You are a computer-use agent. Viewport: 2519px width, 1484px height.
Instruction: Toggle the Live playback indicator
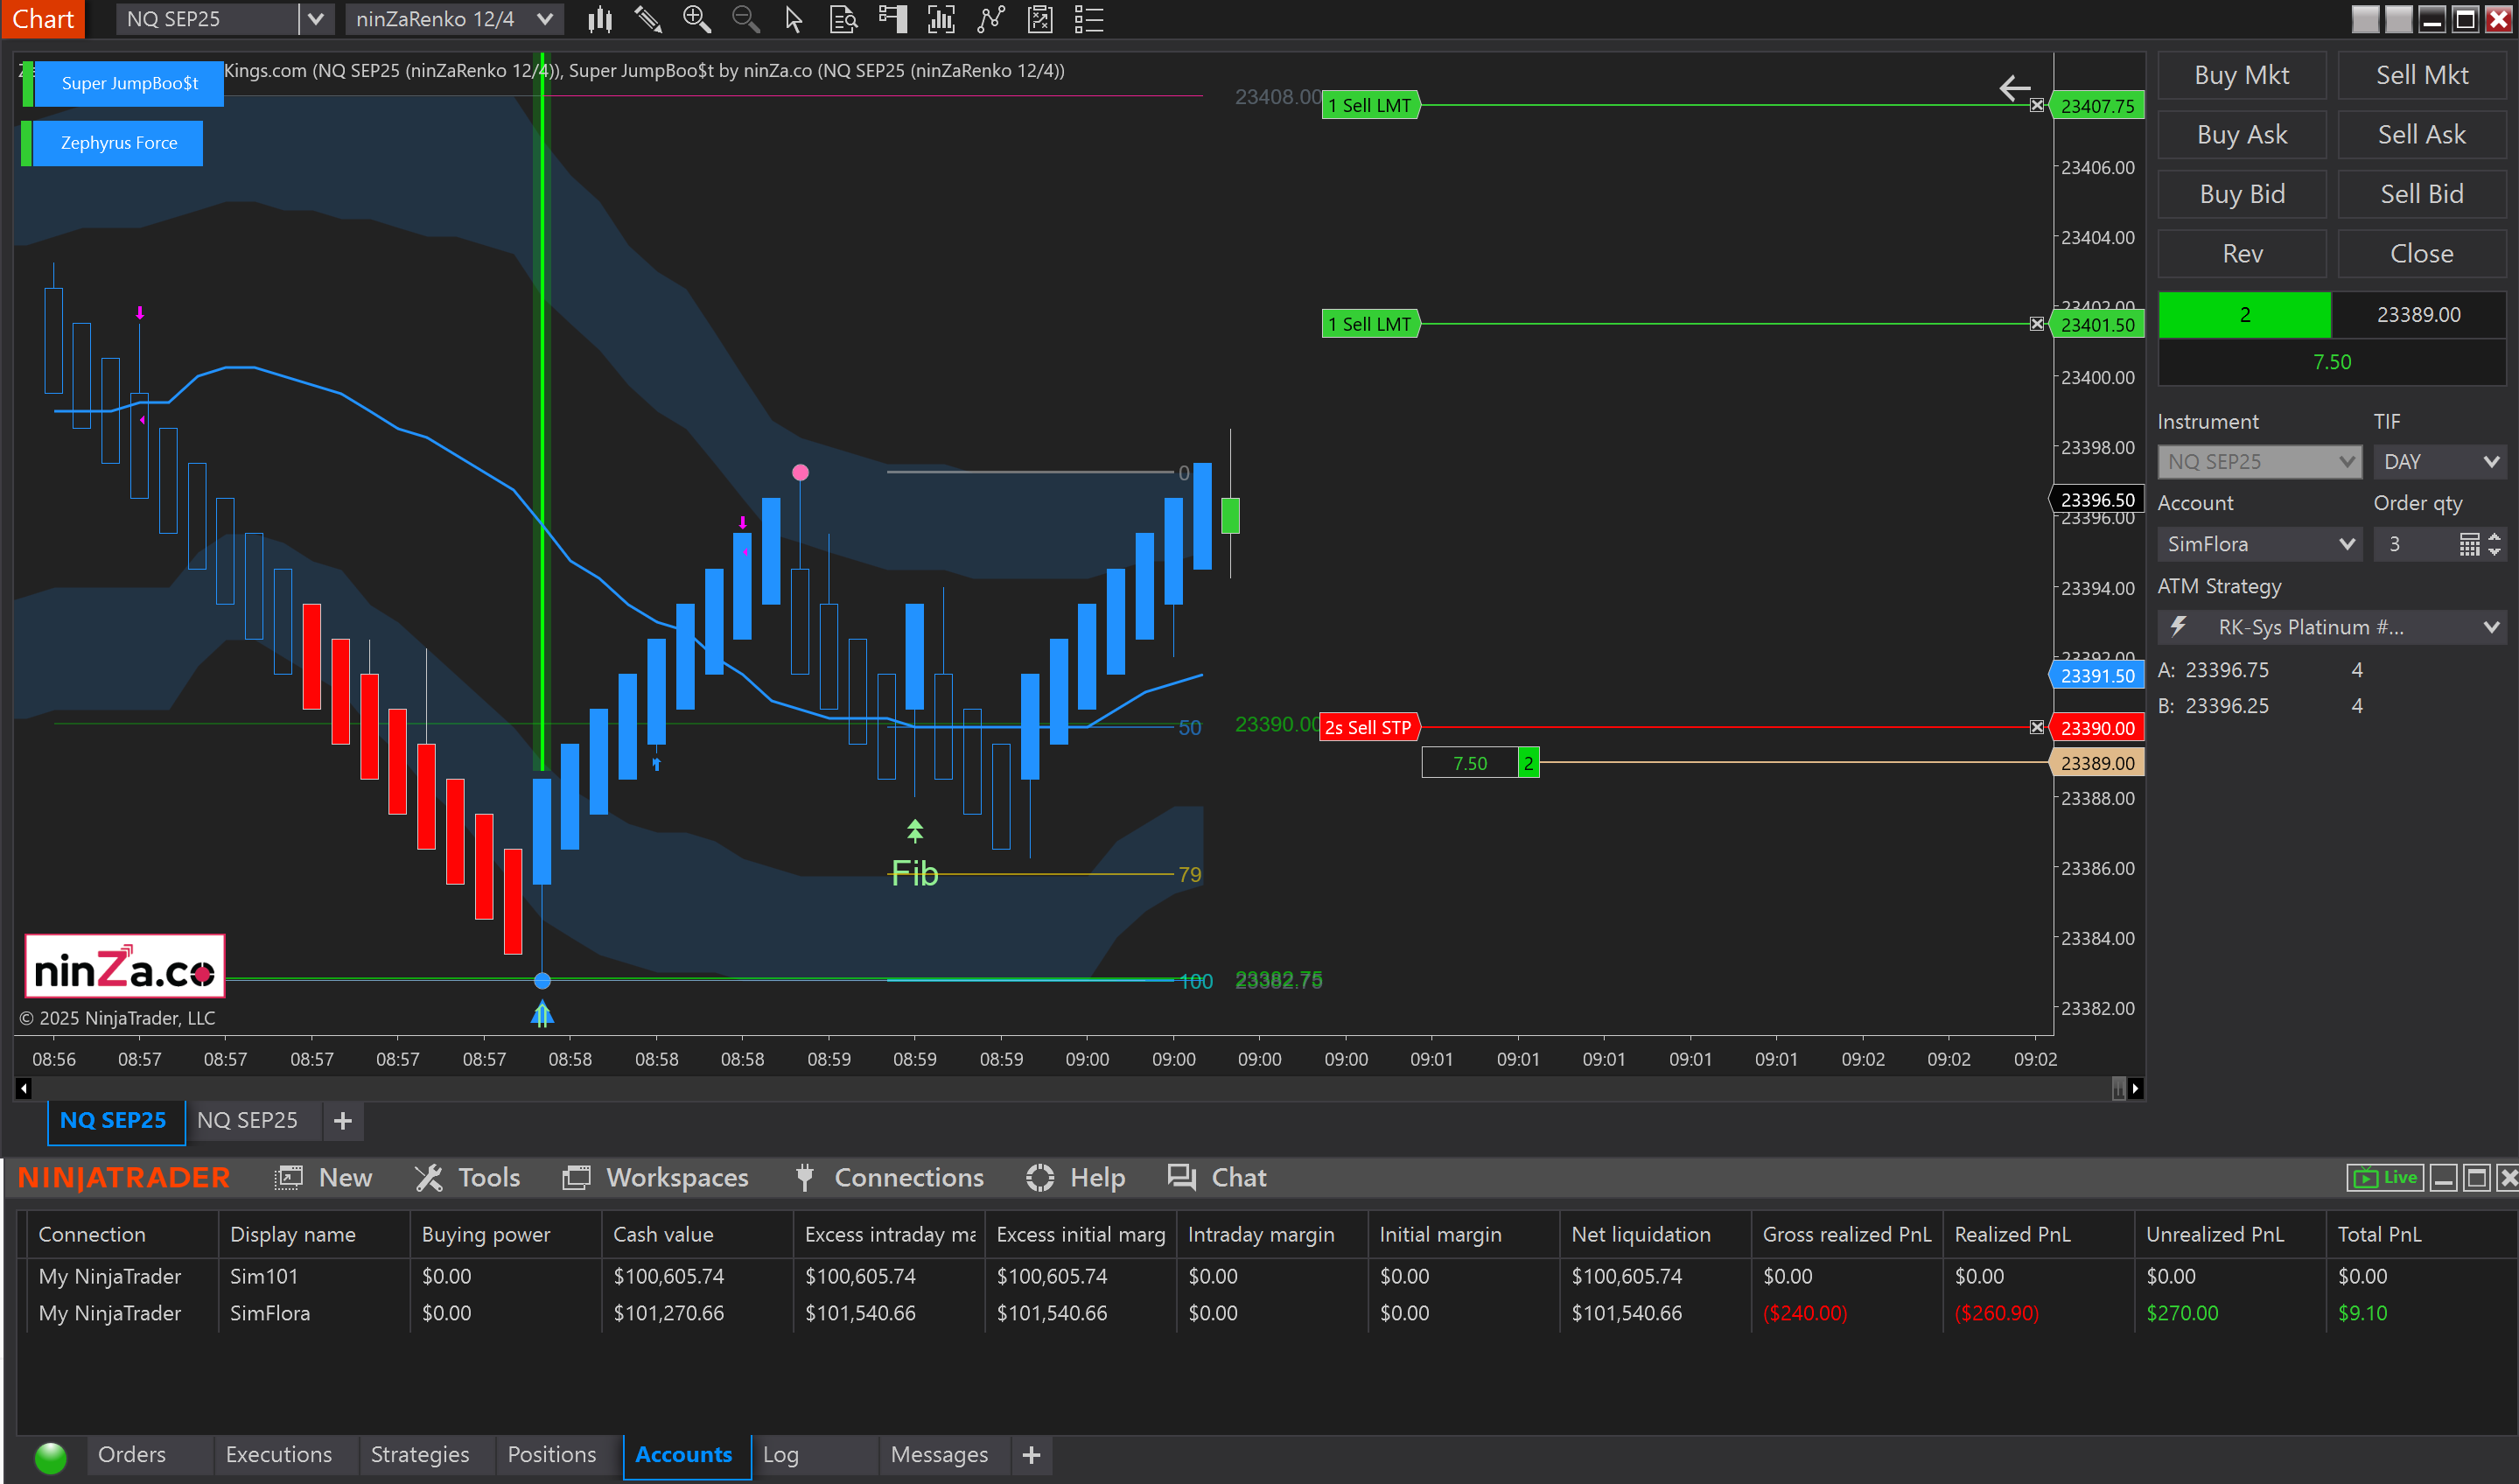[x=2384, y=1177]
